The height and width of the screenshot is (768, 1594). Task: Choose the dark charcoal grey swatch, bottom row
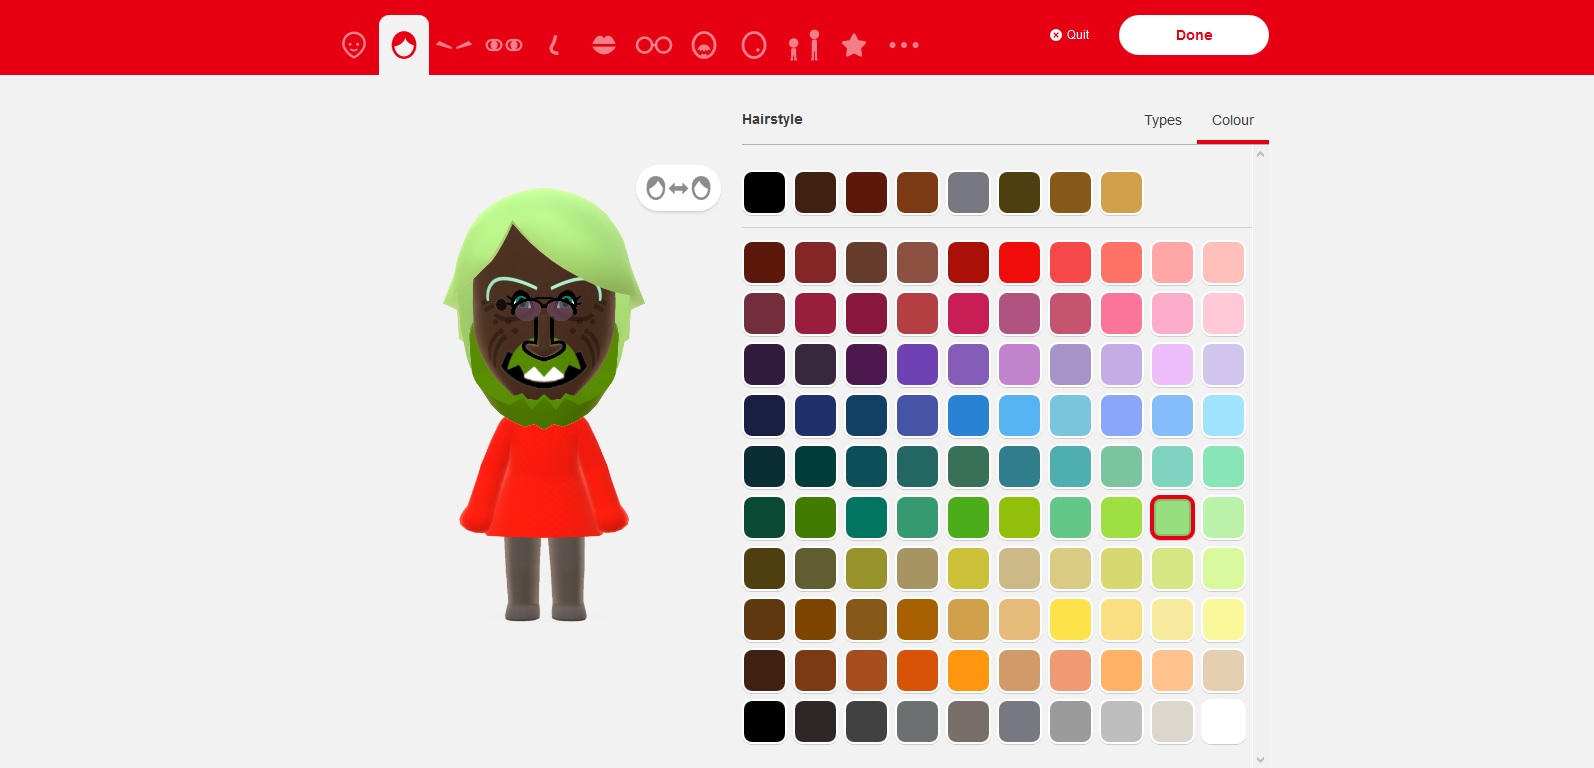click(867, 722)
